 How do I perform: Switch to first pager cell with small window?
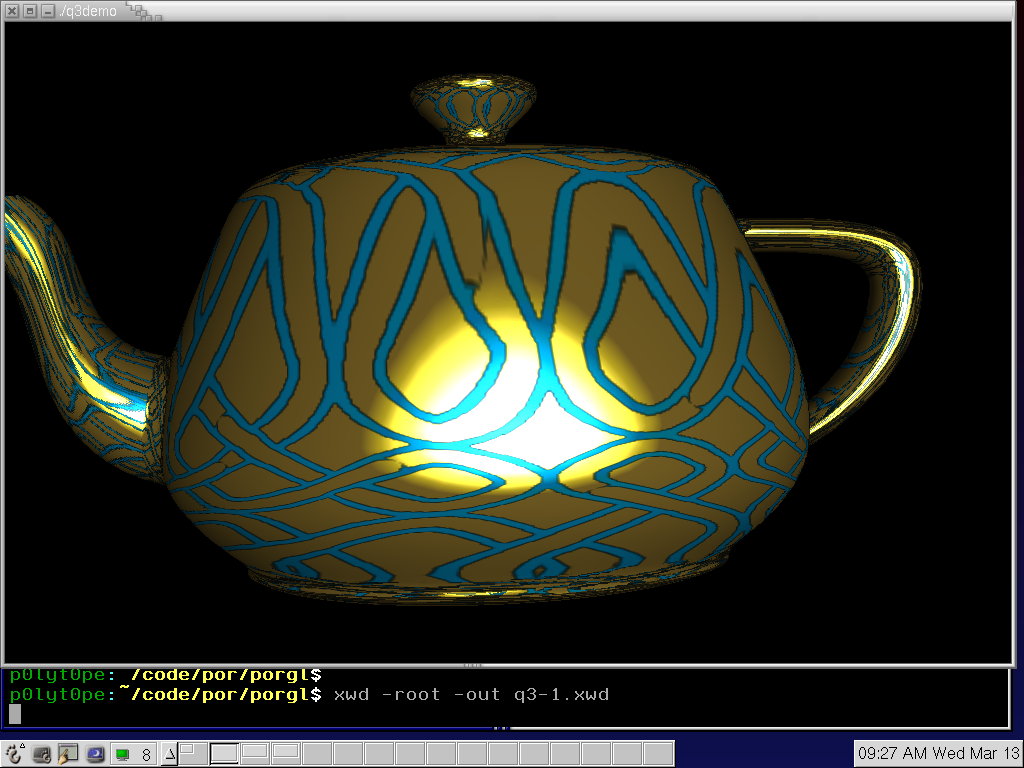coord(193,754)
